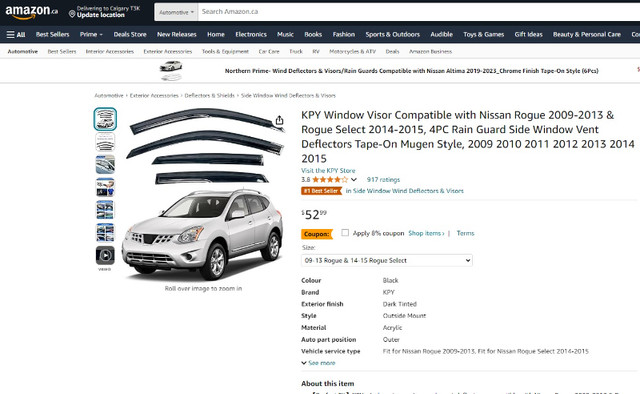Select Interior Accessories sub-navigation item
Viewport: 640px width, 394px height.
109,51
